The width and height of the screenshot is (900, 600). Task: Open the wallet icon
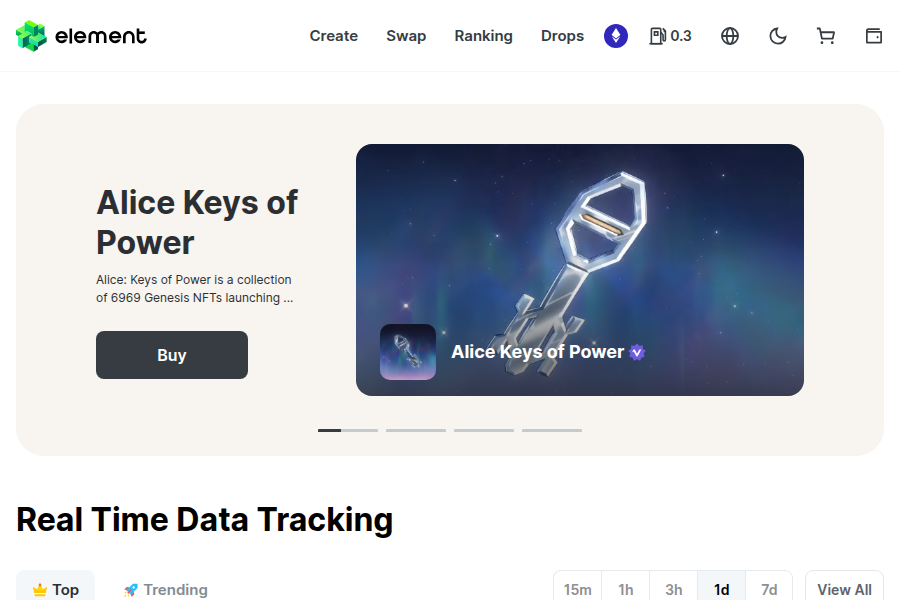tap(874, 36)
